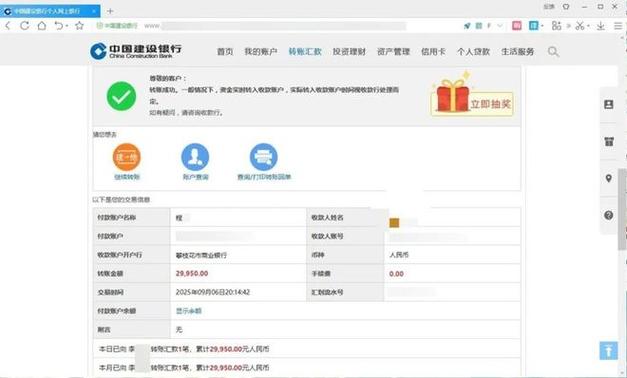Viewport: 627px width, 378px height.
Task: Click the 收款人姓名 label cell
Action: 345,218
